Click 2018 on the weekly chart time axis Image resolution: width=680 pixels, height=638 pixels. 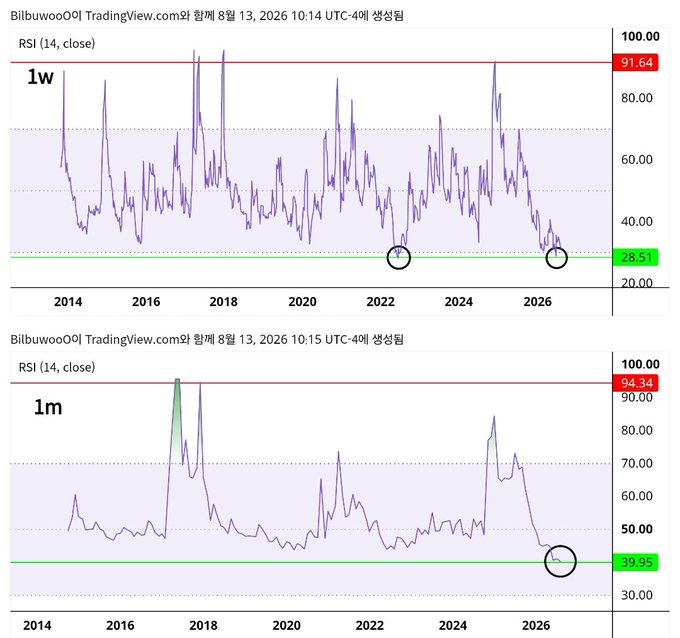(x=223, y=302)
